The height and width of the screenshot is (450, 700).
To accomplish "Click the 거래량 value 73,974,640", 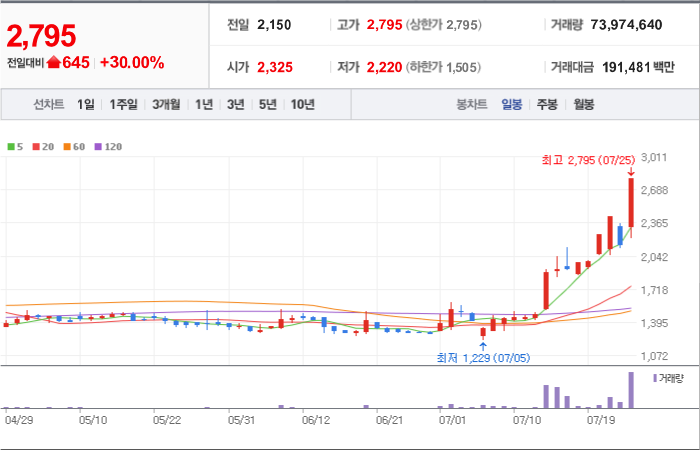I will (626, 25).
